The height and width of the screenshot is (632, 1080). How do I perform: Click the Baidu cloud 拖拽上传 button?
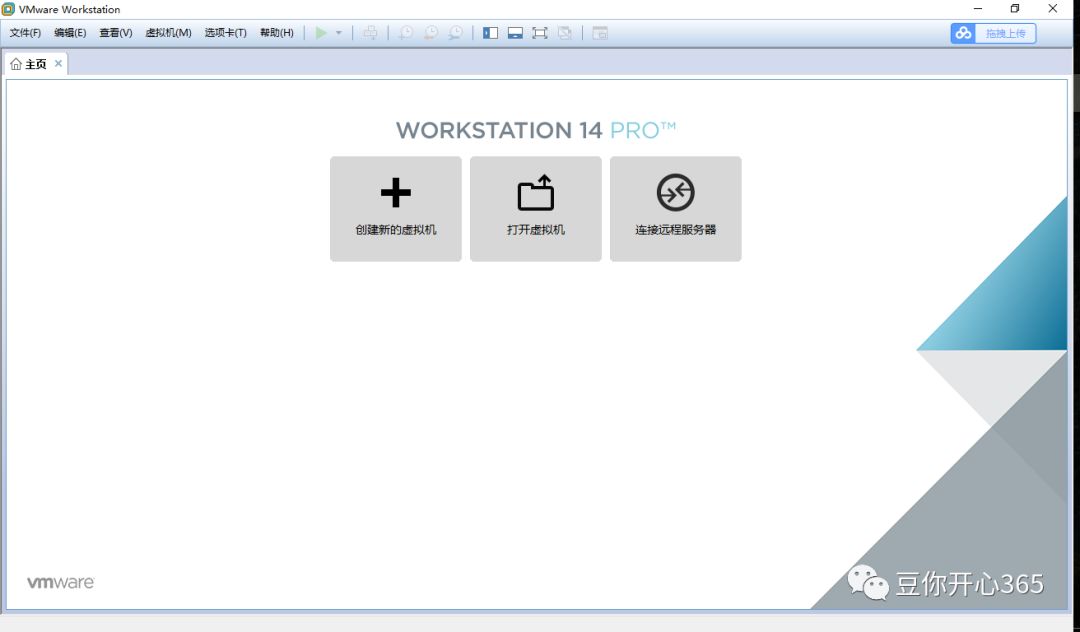993,33
